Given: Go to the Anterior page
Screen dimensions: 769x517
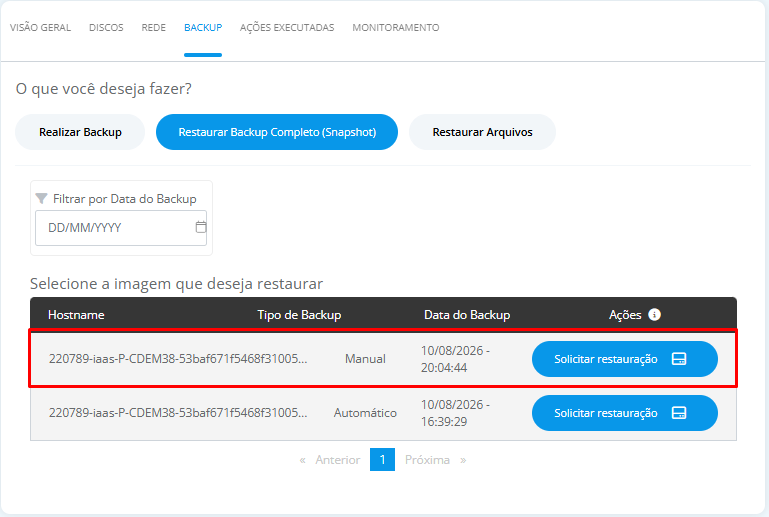Looking at the screenshot, I should pos(337,460).
